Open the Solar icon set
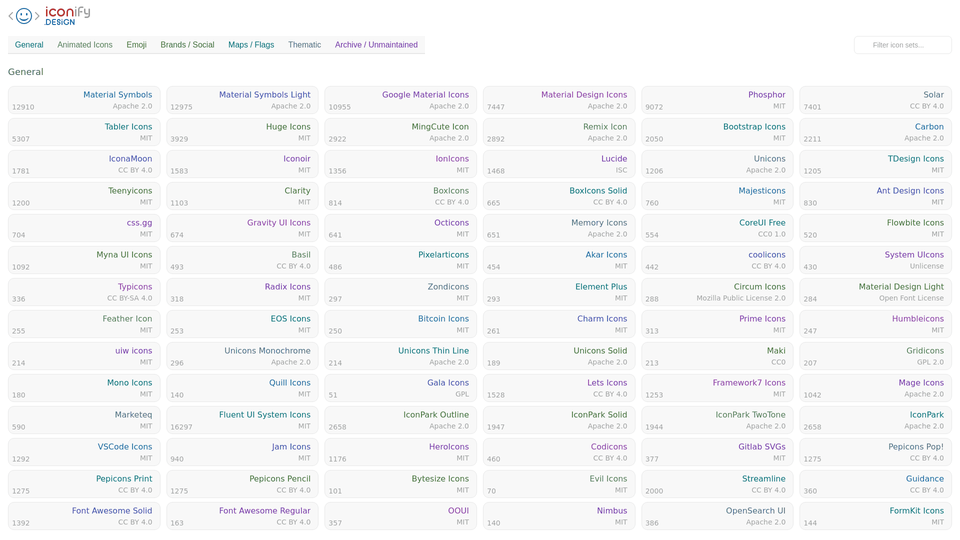This screenshot has width=960, height=540. click(x=876, y=100)
